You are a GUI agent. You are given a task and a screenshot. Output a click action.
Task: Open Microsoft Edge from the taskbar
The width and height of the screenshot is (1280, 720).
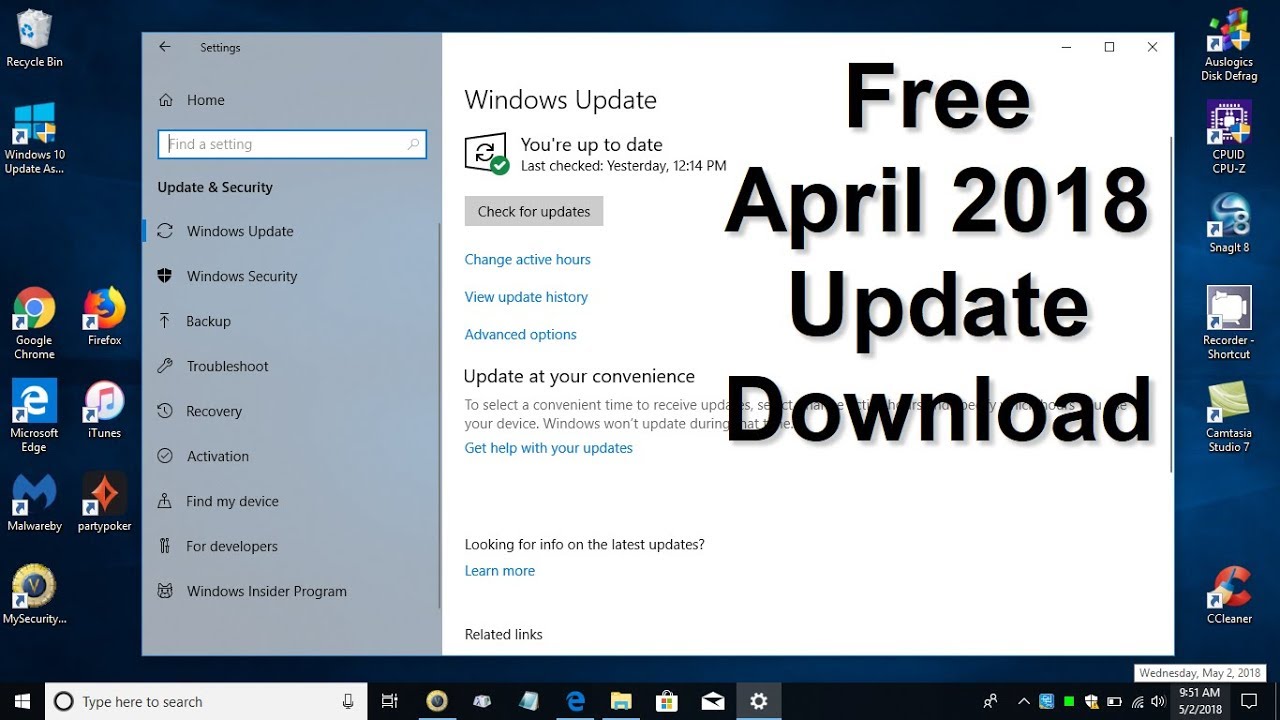point(575,701)
